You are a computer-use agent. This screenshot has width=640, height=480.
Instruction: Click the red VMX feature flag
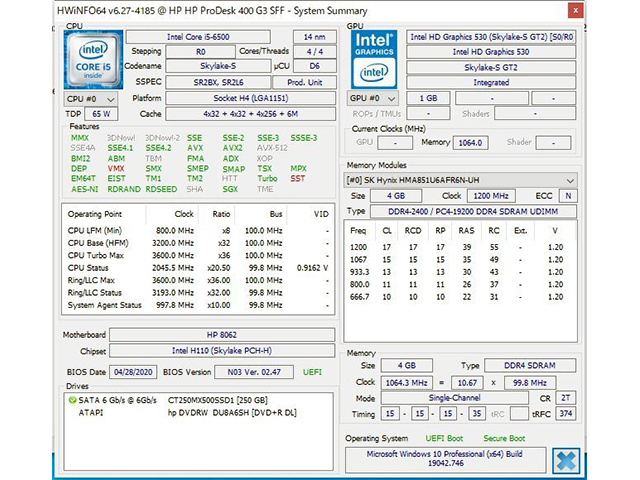(x=116, y=169)
